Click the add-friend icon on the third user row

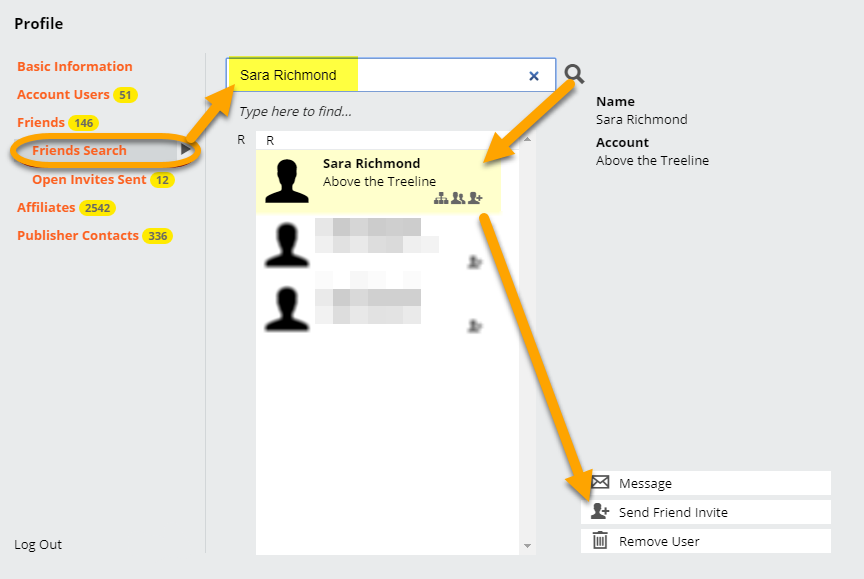[475, 325]
